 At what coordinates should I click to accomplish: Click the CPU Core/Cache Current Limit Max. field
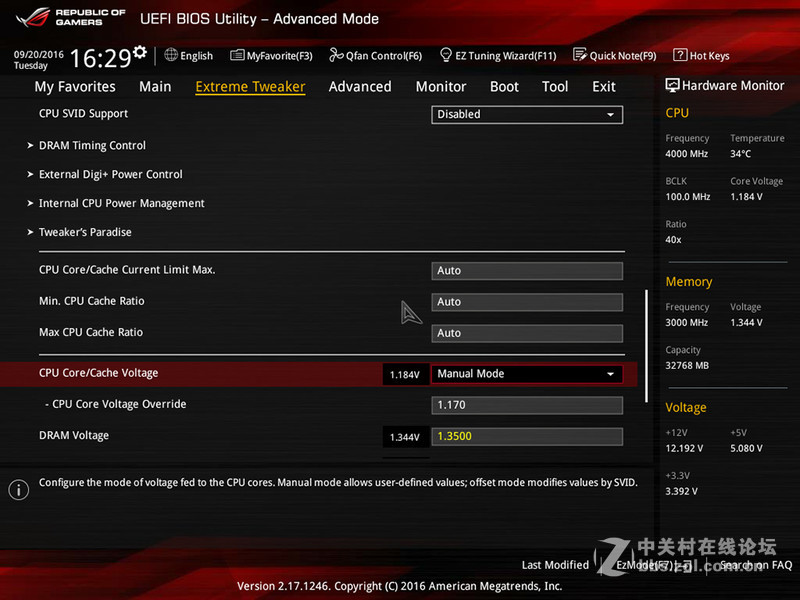click(527, 270)
